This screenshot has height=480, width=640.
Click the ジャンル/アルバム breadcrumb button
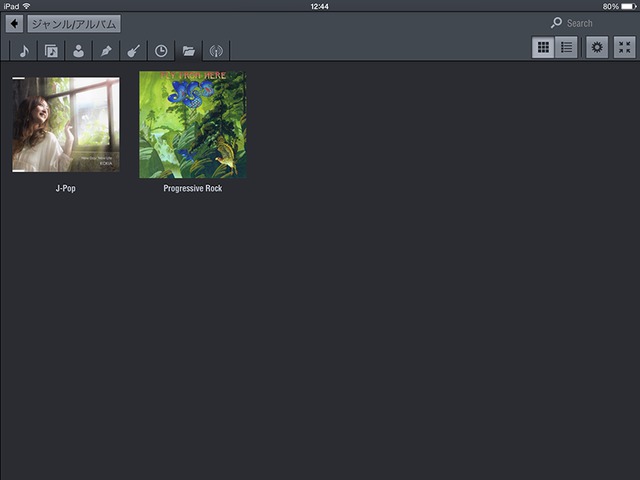[74, 24]
